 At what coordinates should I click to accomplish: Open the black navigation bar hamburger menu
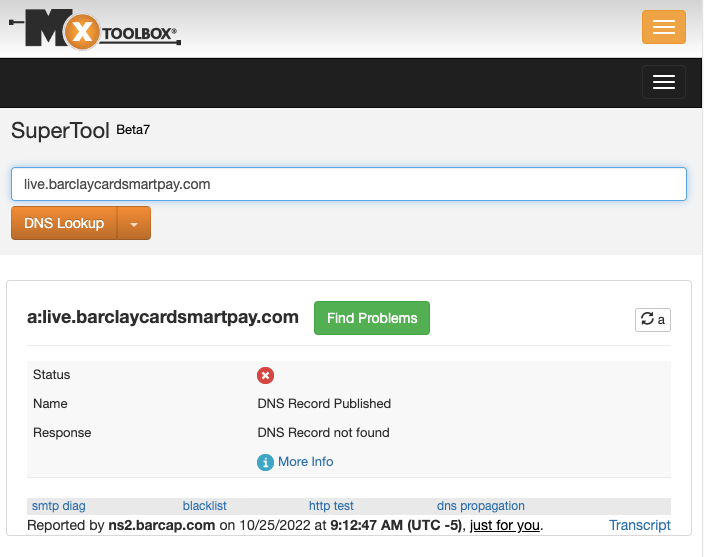(x=664, y=82)
